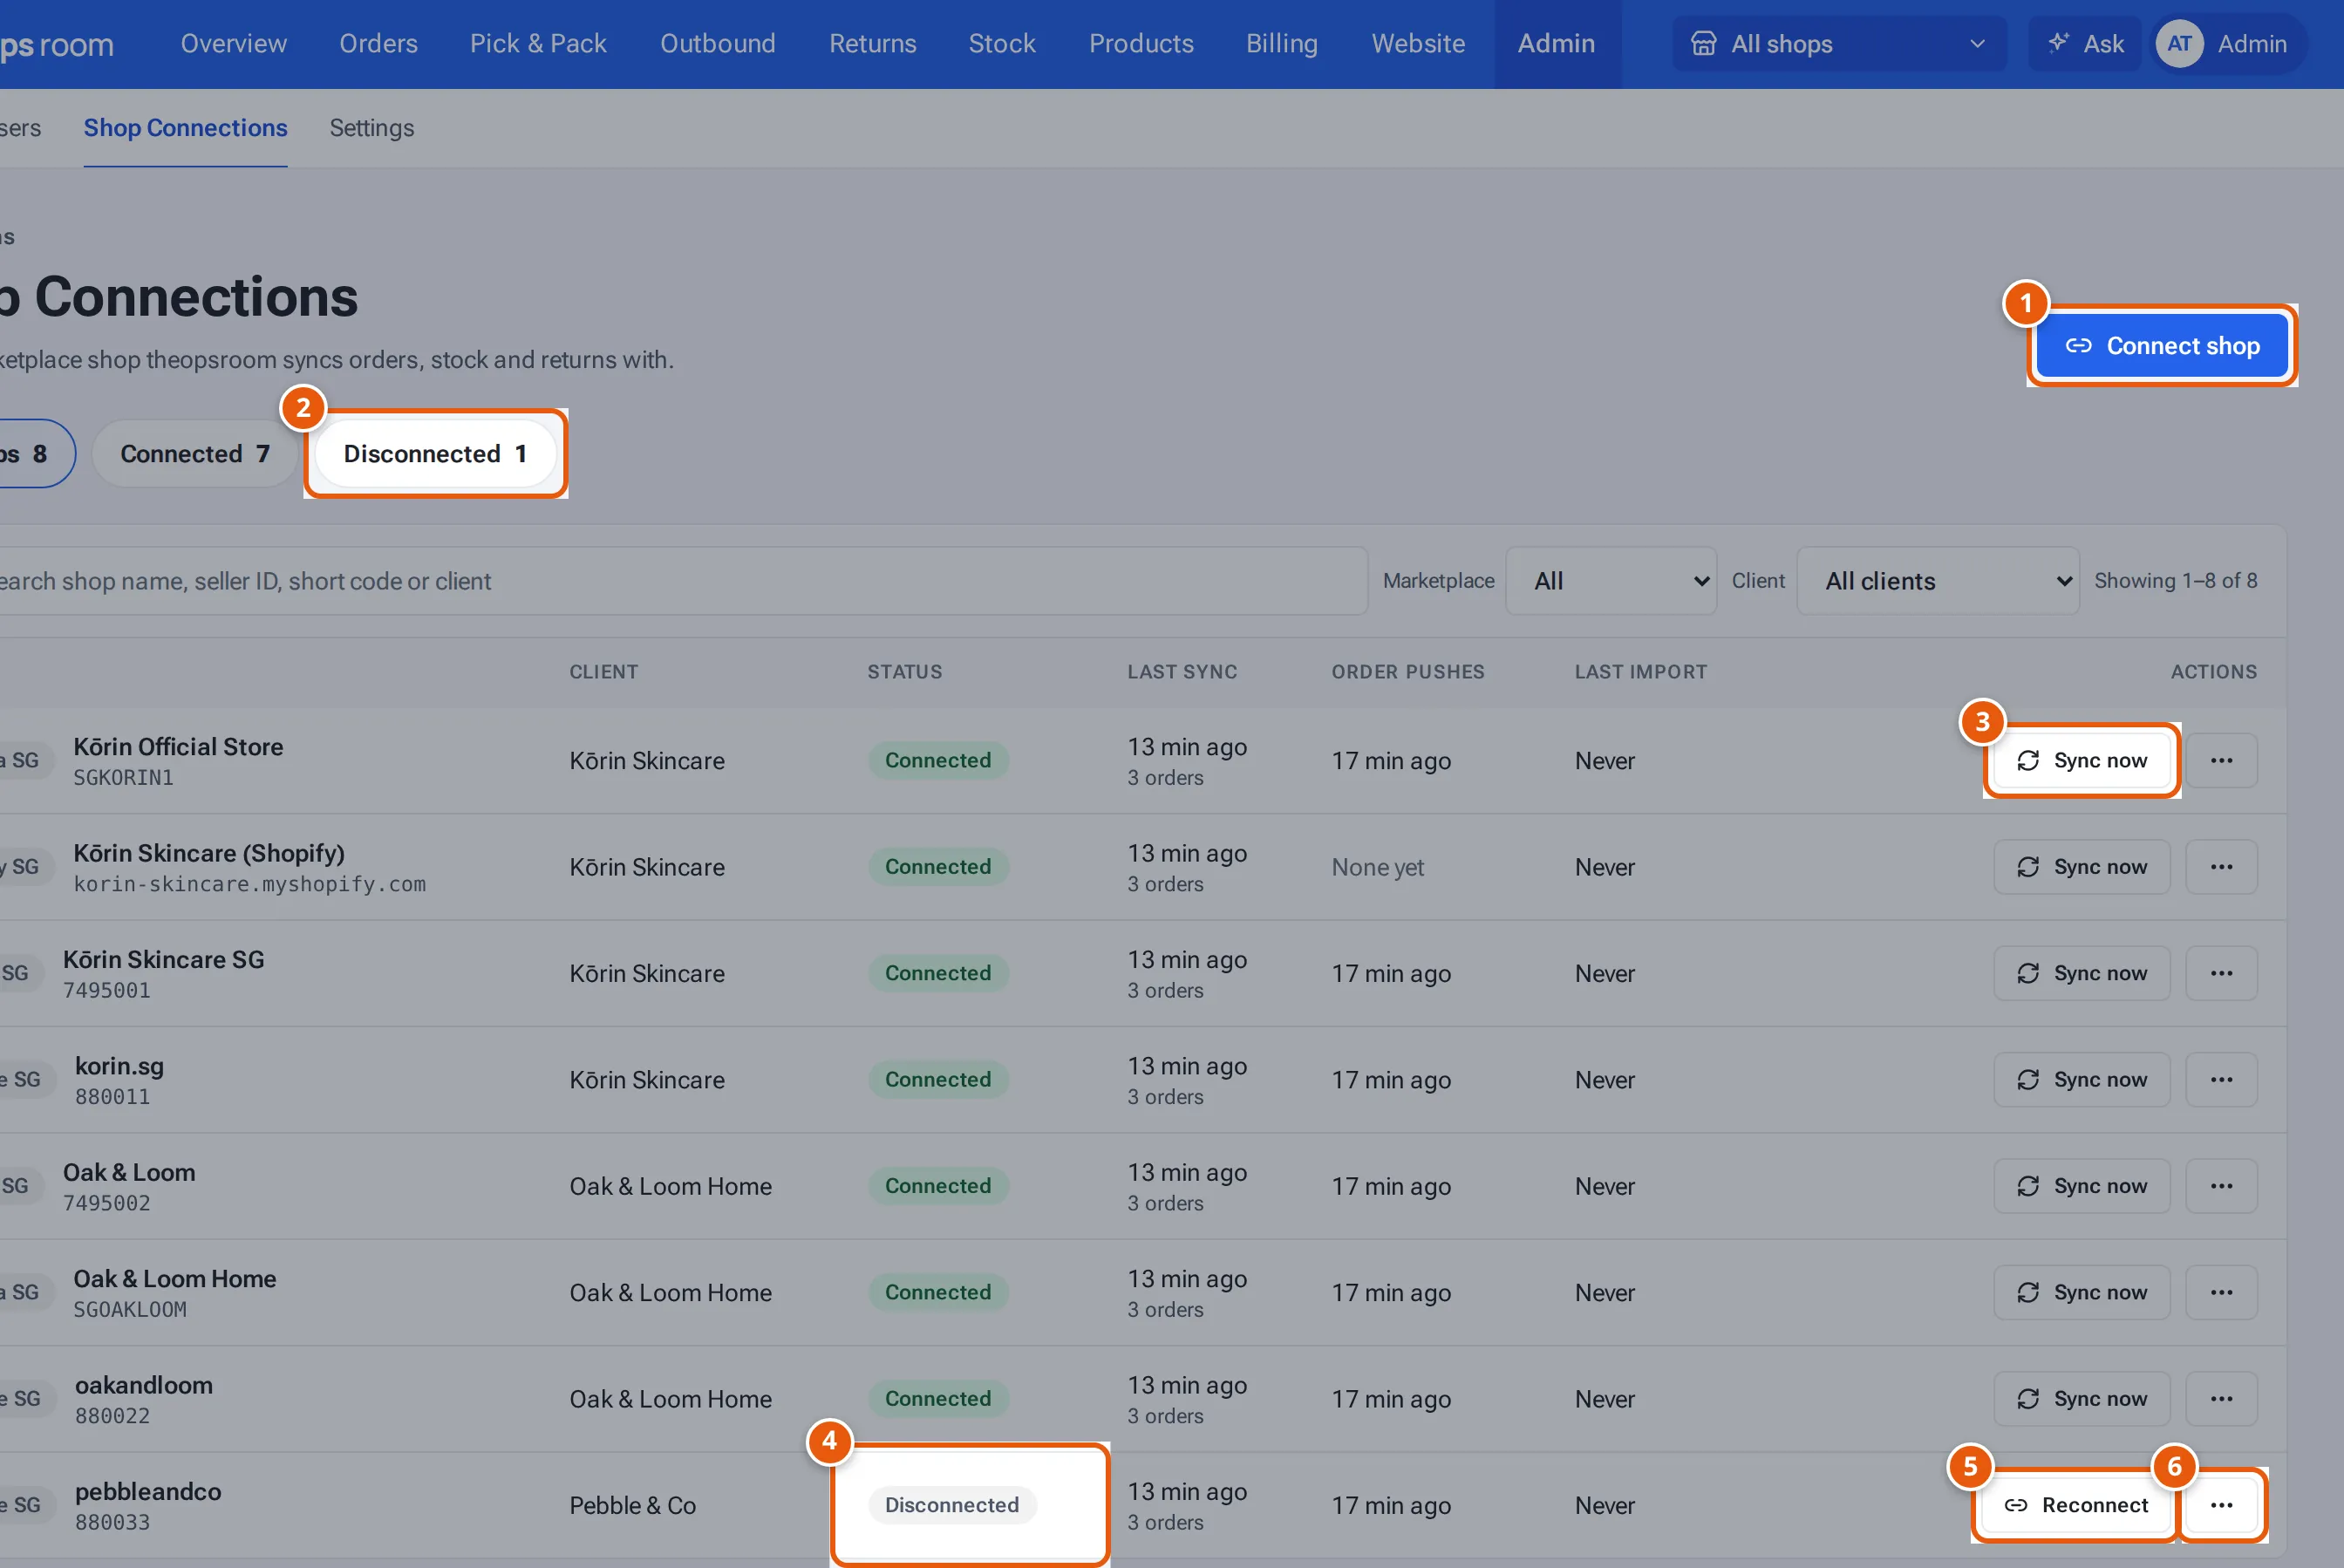Open the All clients dropdown
The height and width of the screenshot is (1568, 2344).
(x=1938, y=581)
